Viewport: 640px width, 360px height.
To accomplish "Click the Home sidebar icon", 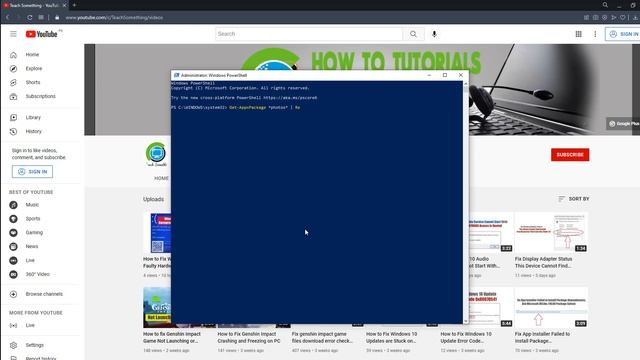I will point(13,55).
